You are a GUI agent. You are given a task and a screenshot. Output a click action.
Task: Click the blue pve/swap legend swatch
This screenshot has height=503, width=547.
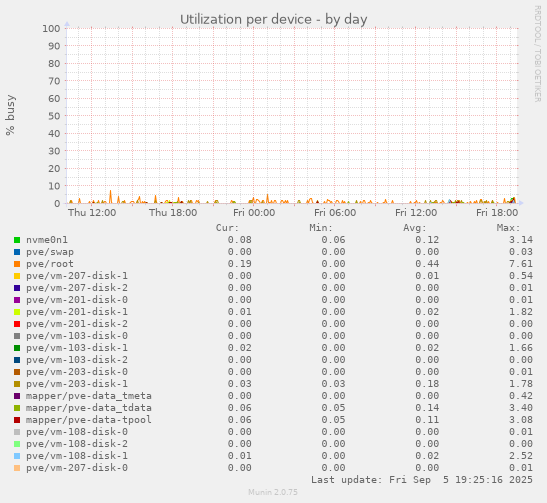[17, 252]
